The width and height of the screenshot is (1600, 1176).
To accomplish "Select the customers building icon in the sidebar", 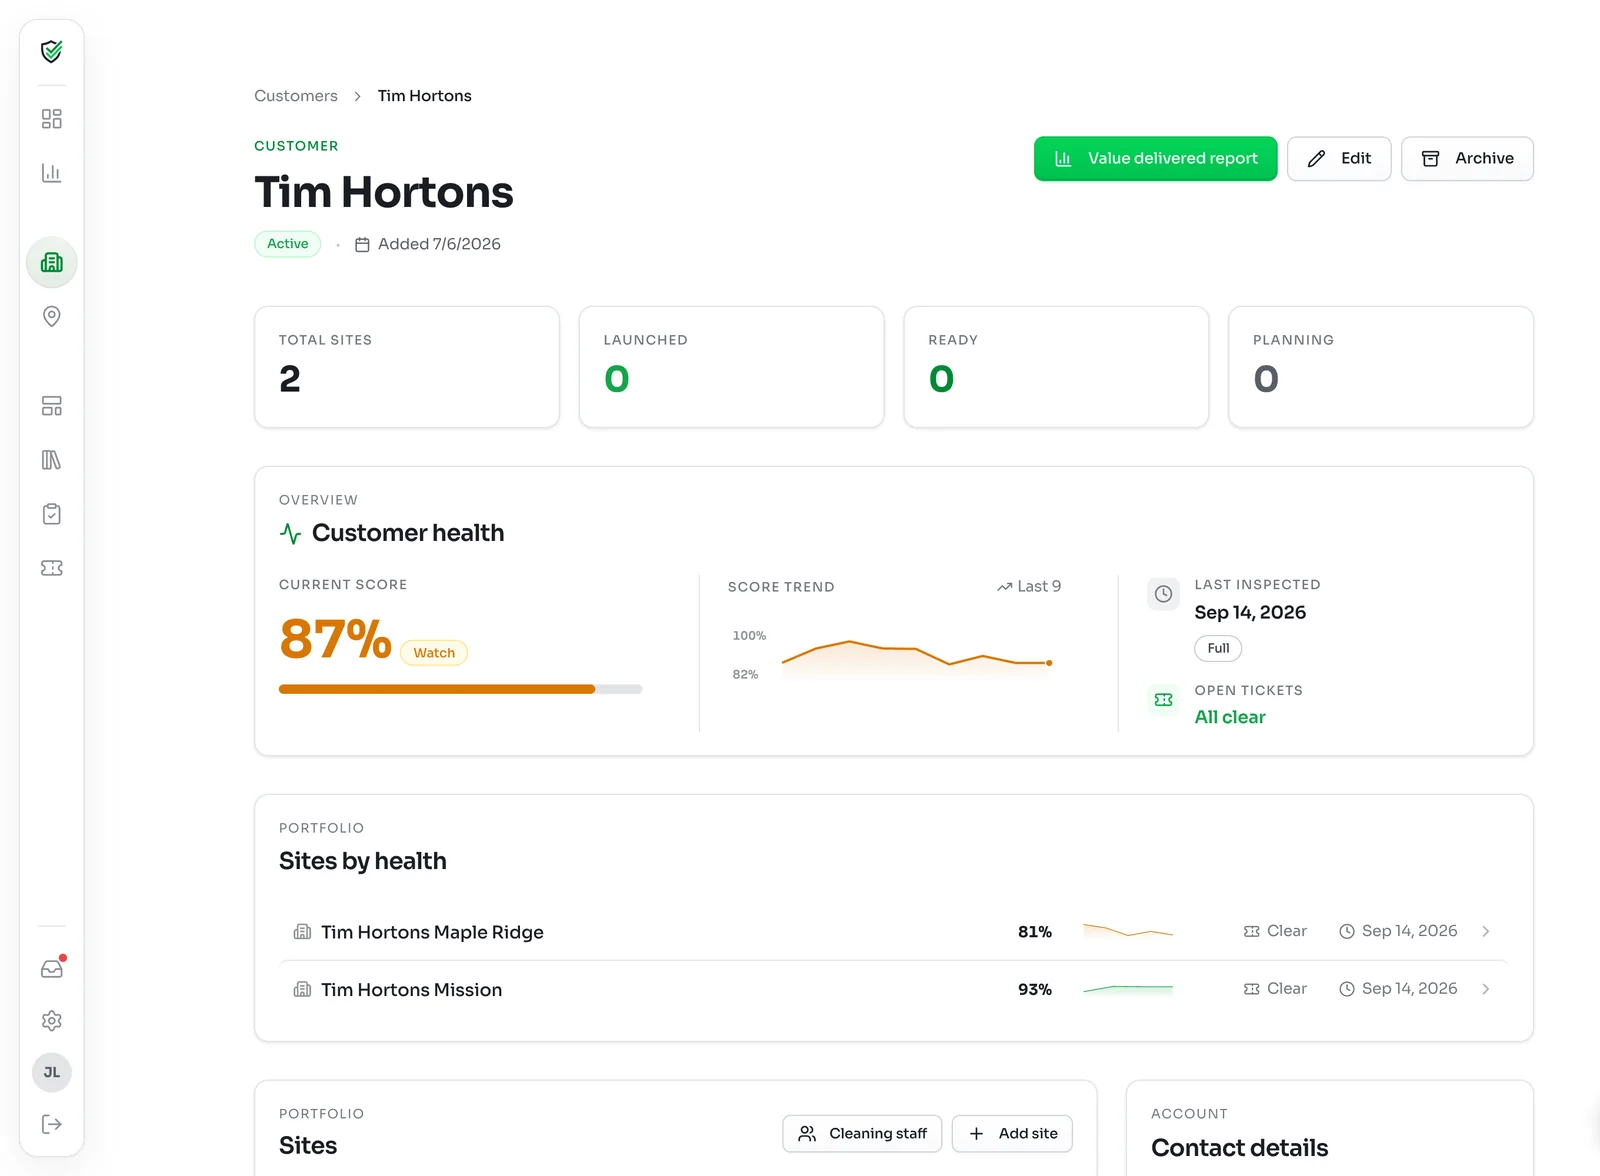I will pyautogui.click(x=52, y=263).
